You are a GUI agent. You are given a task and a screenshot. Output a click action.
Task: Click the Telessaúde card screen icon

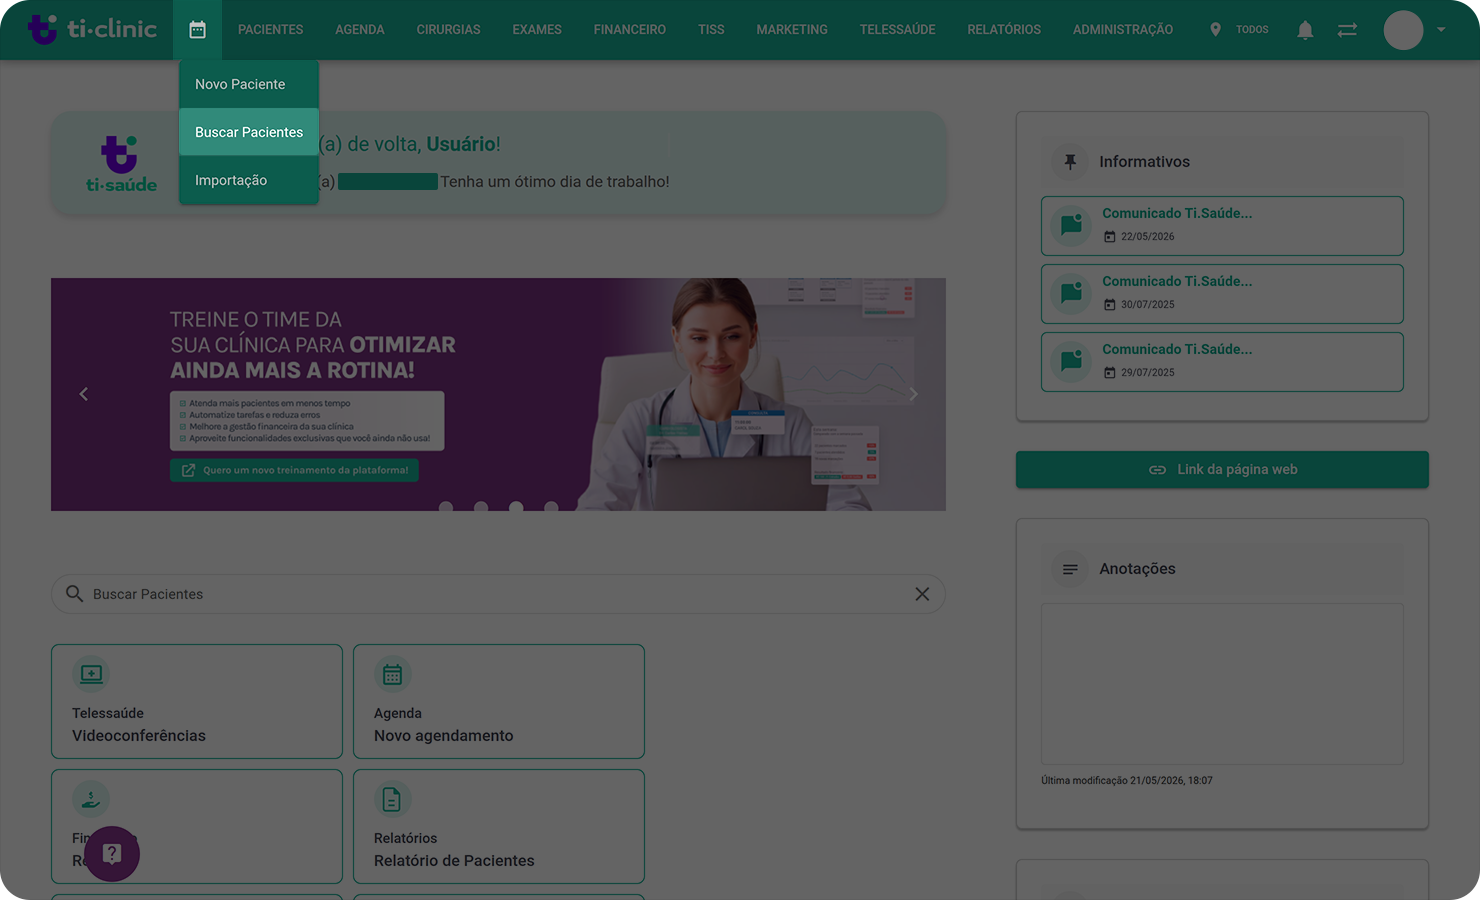(x=91, y=674)
